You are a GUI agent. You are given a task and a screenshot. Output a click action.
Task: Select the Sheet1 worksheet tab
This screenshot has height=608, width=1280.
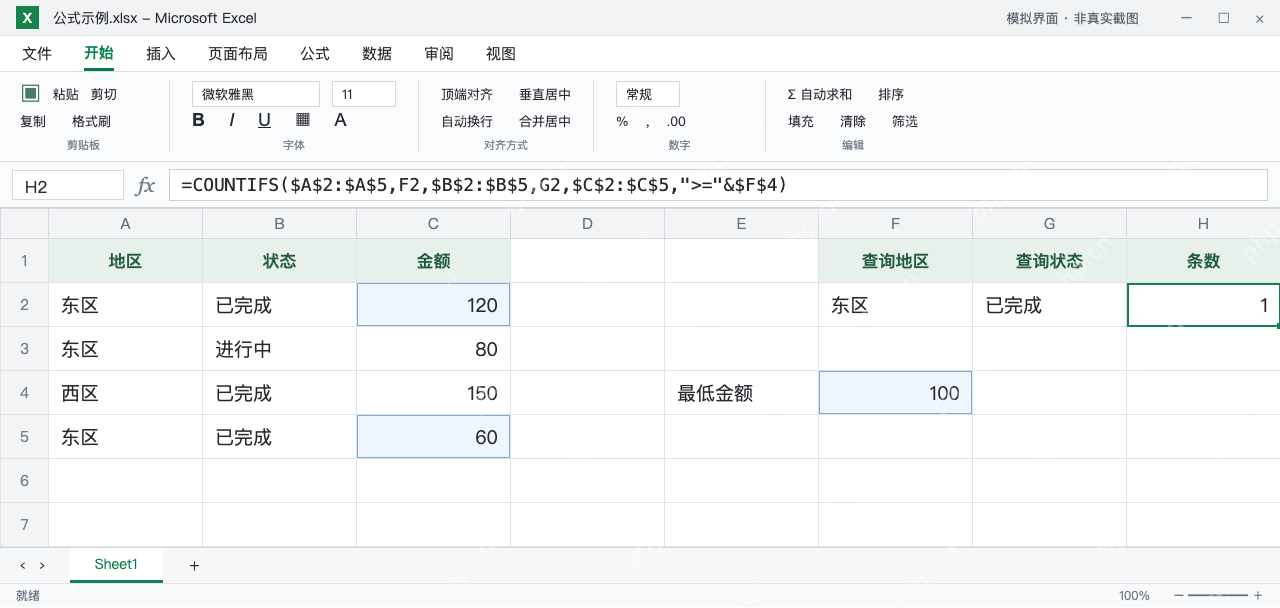(116, 564)
